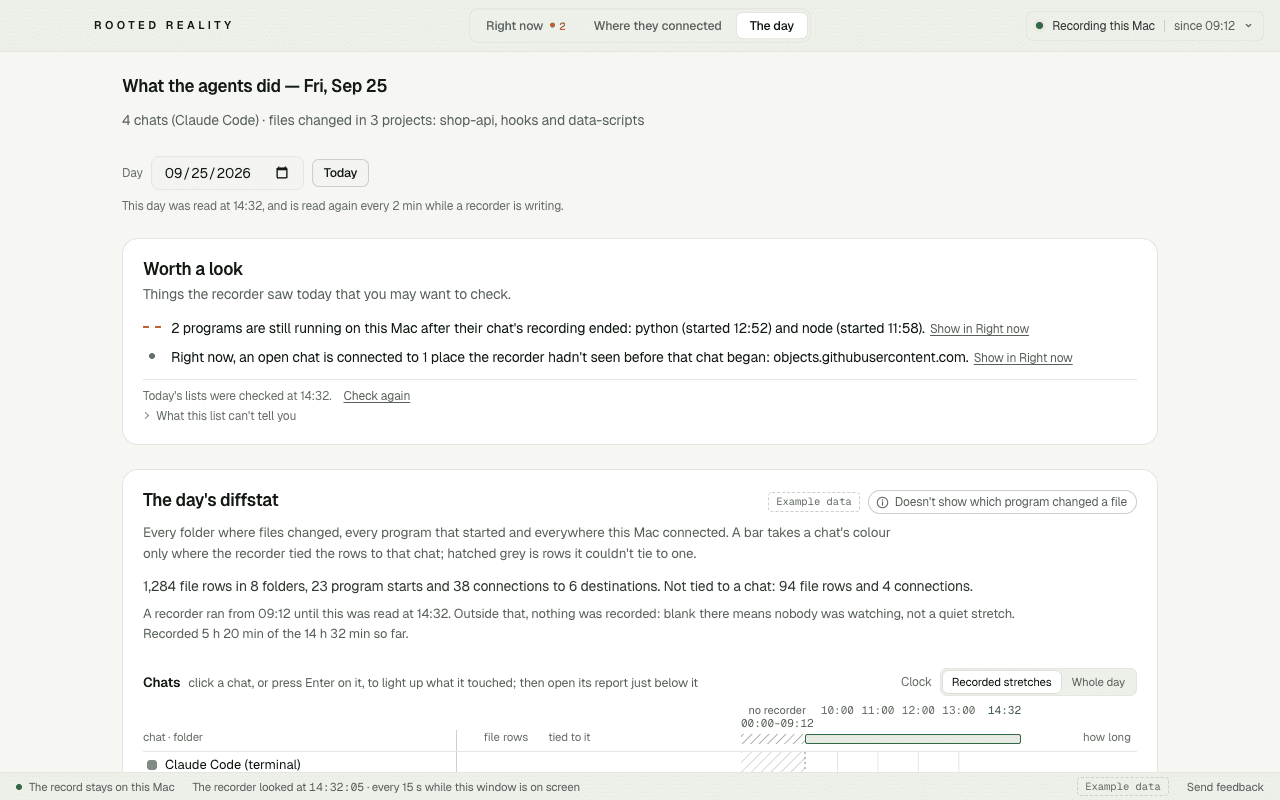The height and width of the screenshot is (800, 1280).
Task: Click the green recording status dot
Action: pyautogui.click(x=1040, y=26)
